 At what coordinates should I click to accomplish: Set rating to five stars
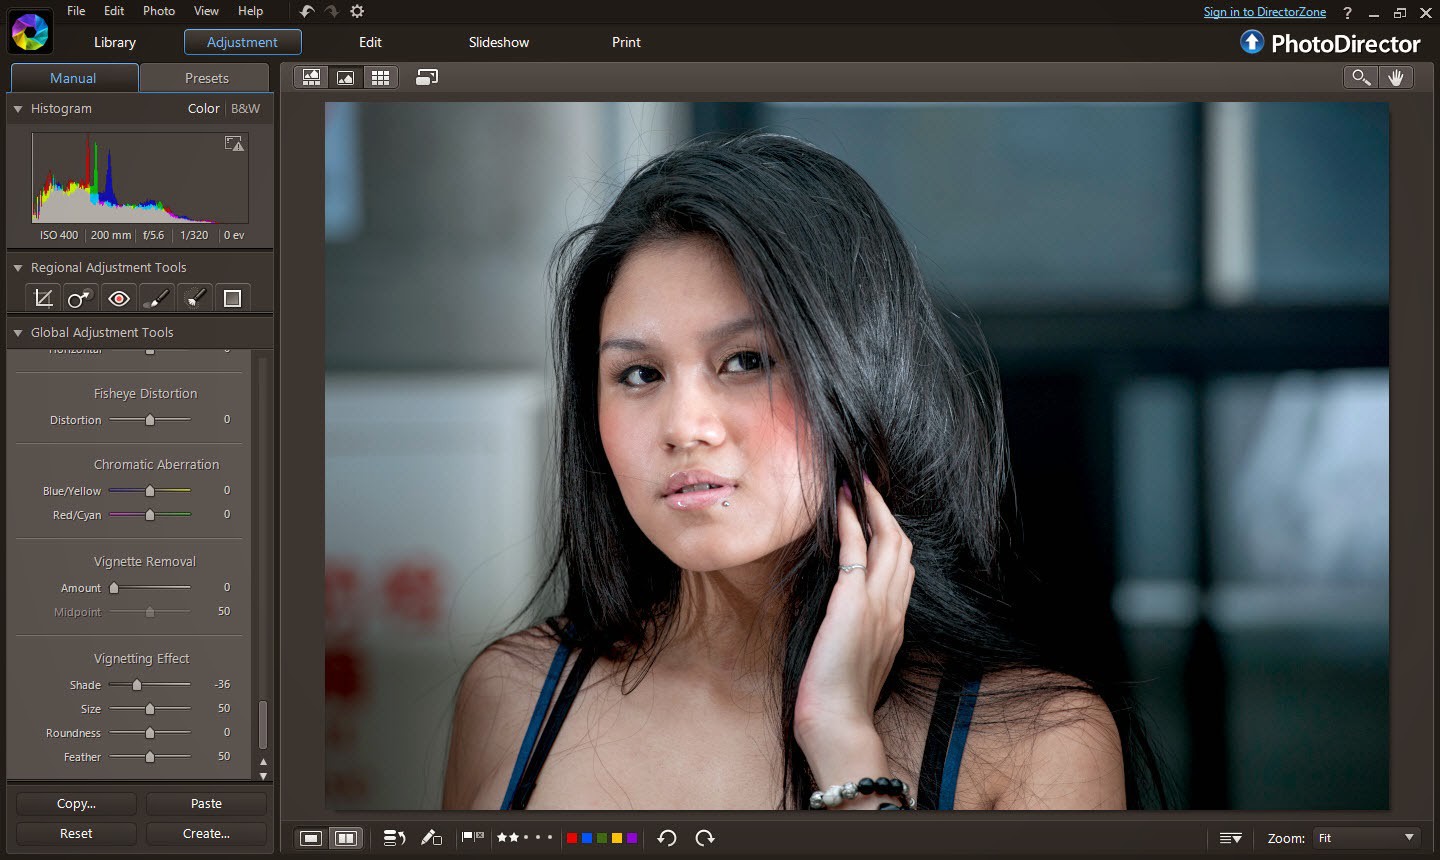549,837
